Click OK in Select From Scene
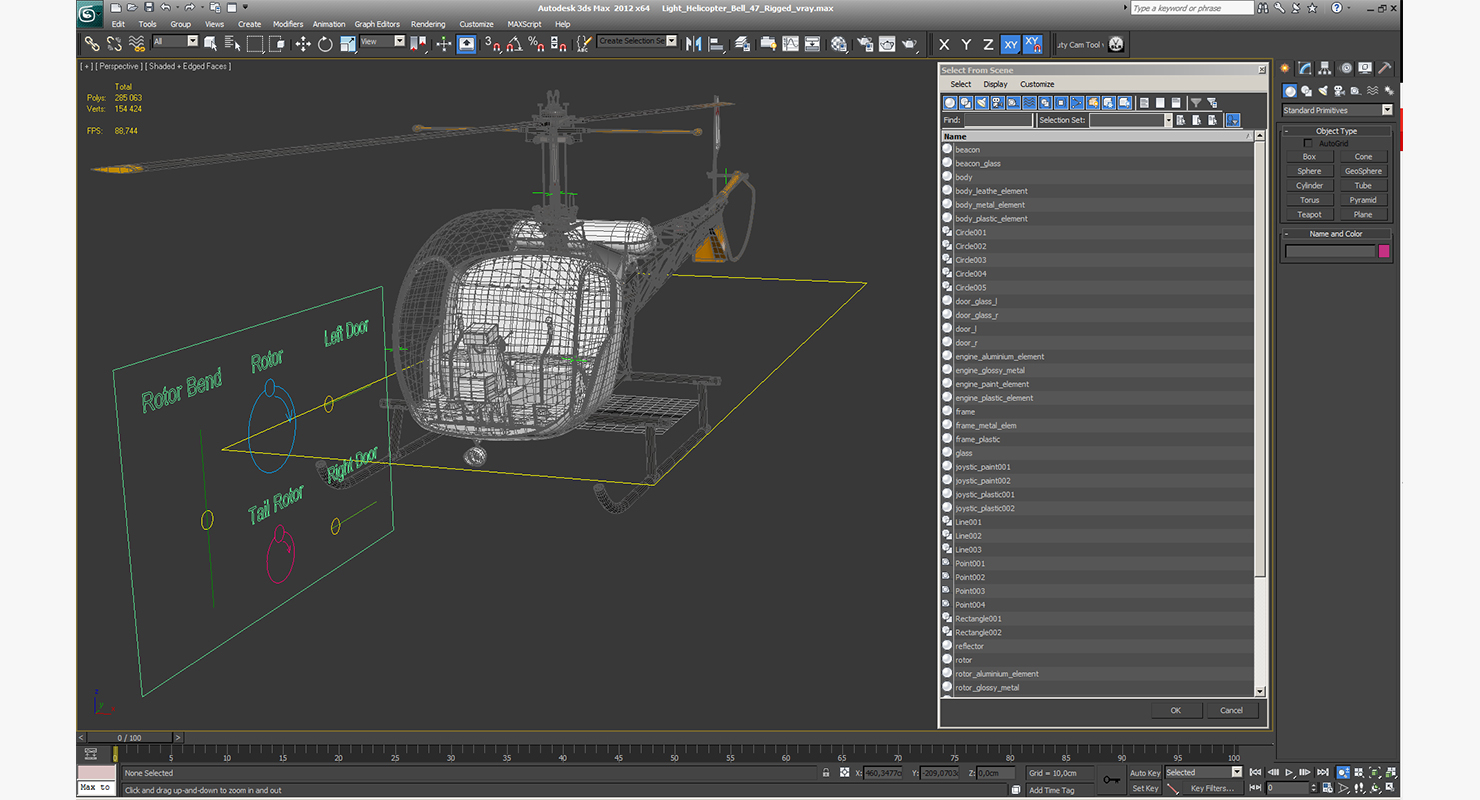Image resolution: width=1480 pixels, height=800 pixels. [x=1175, y=710]
